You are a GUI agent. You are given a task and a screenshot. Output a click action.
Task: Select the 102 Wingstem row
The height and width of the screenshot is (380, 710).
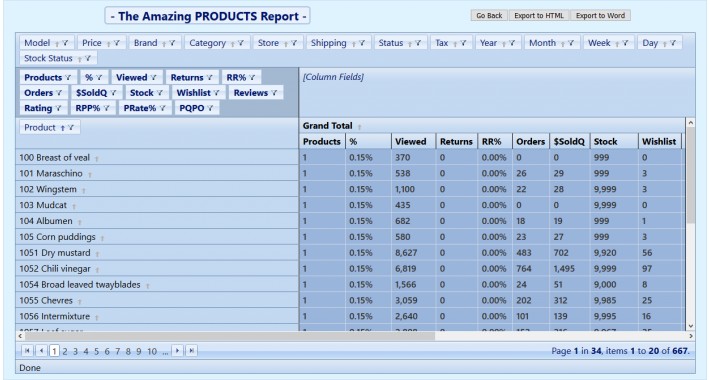pos(157,189)
